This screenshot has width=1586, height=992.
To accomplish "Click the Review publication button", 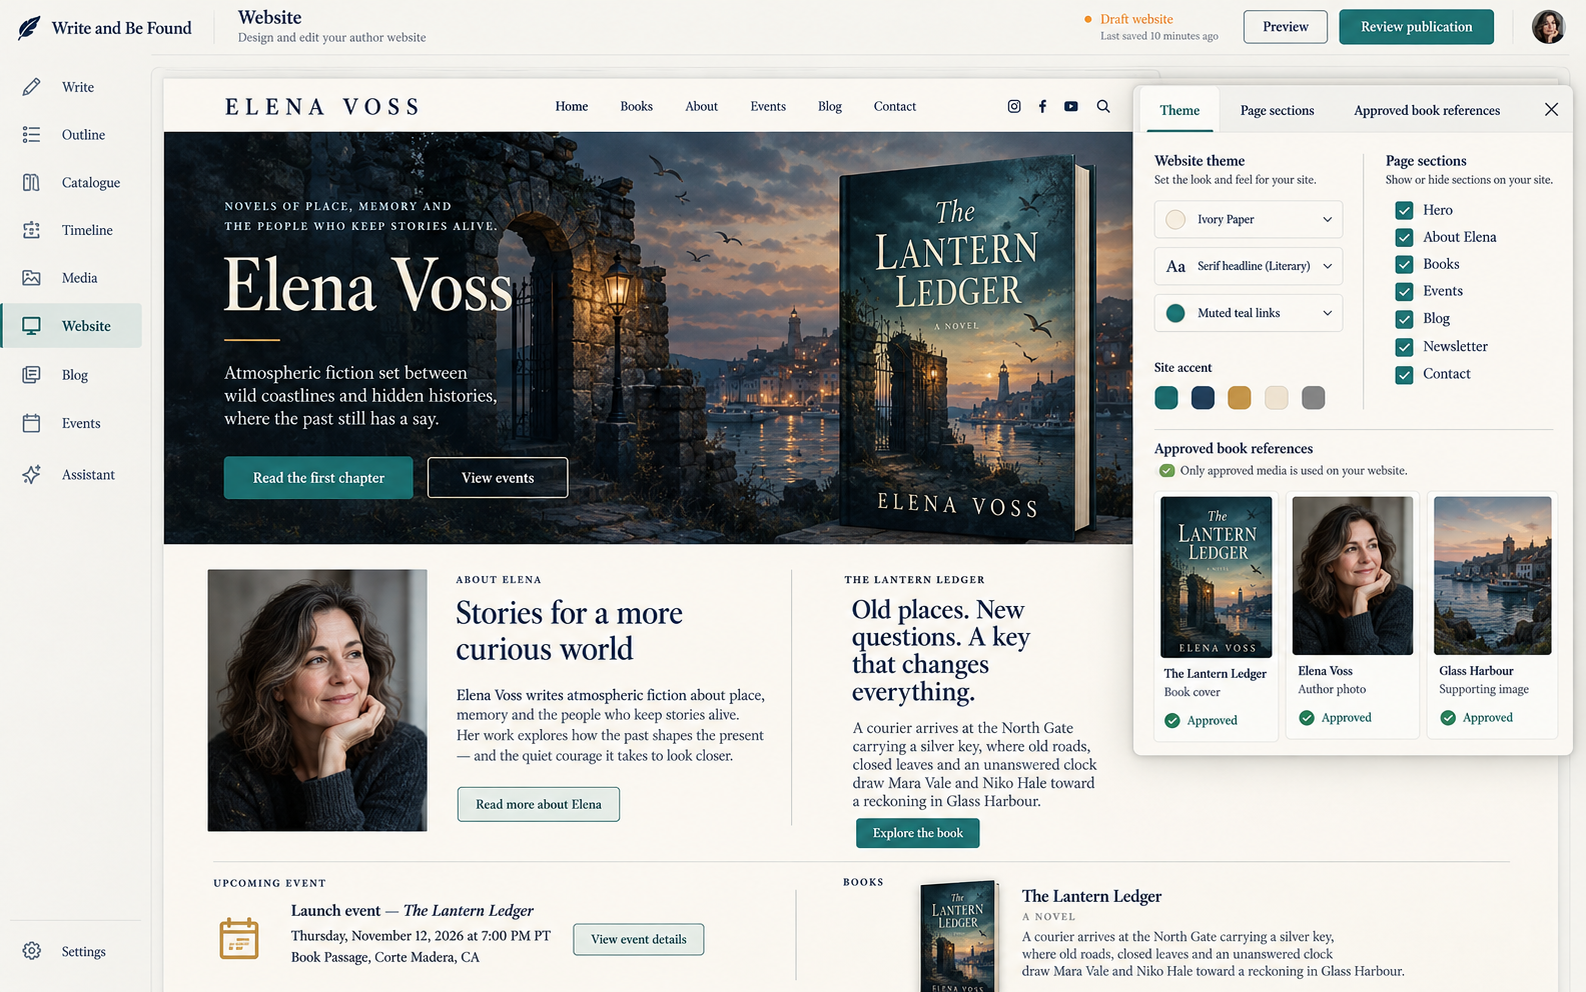I will [1416, 27].
